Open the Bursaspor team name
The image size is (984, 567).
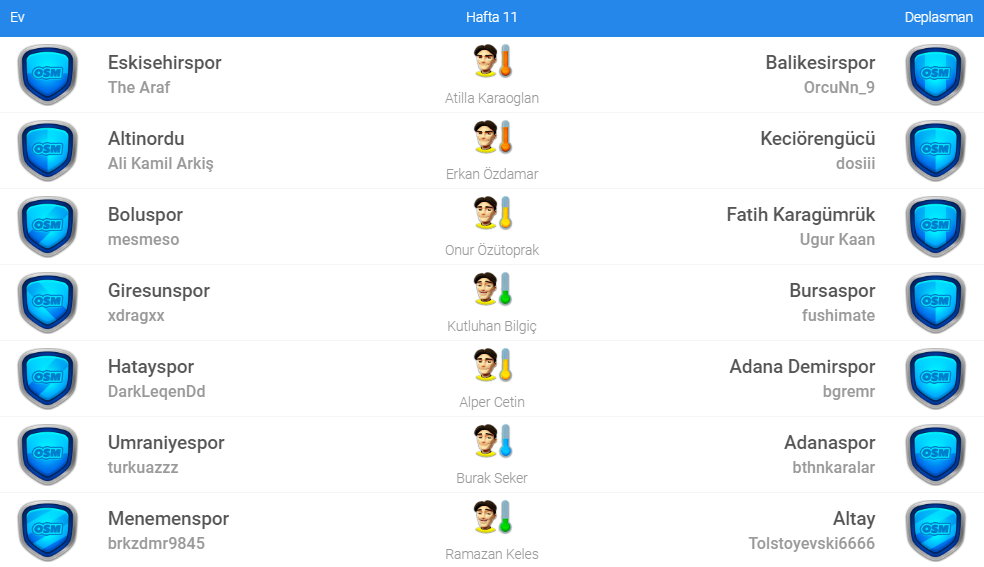[832, 291]
